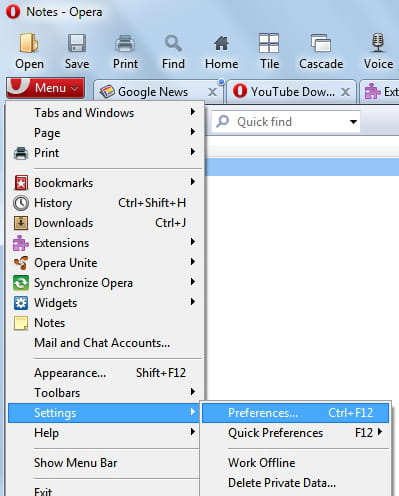Click the Cascade windows icon
The image size is (399, 496).
pos(321,43)
